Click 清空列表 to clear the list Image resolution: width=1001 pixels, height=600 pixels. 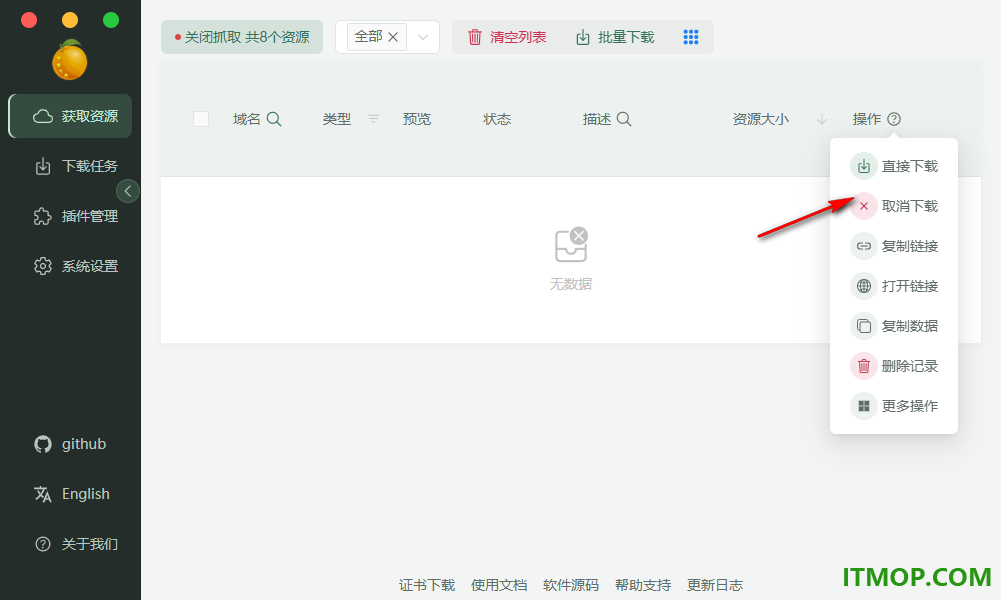click(508, 37)
